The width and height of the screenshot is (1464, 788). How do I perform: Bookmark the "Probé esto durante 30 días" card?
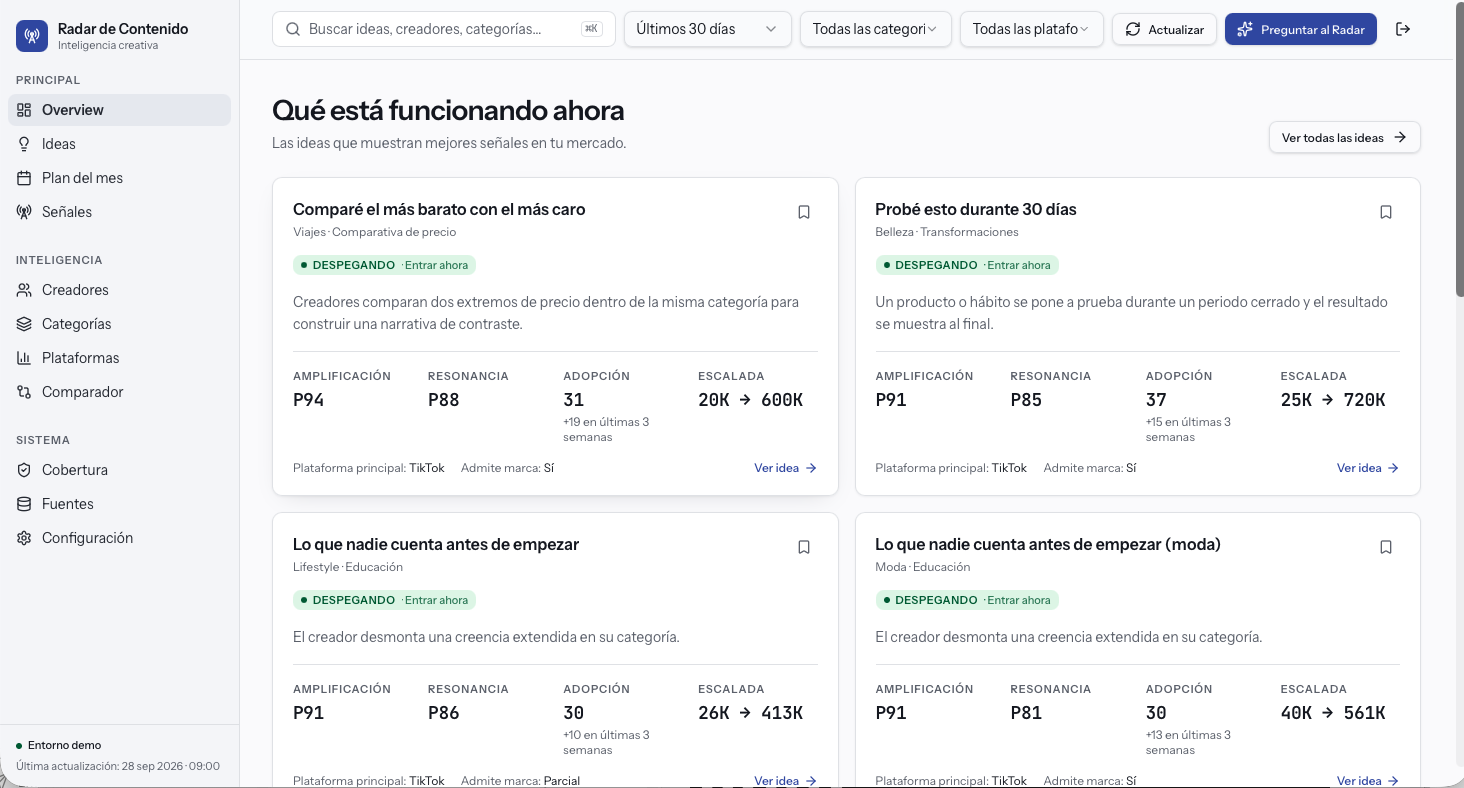click(x=1386, y=212)
